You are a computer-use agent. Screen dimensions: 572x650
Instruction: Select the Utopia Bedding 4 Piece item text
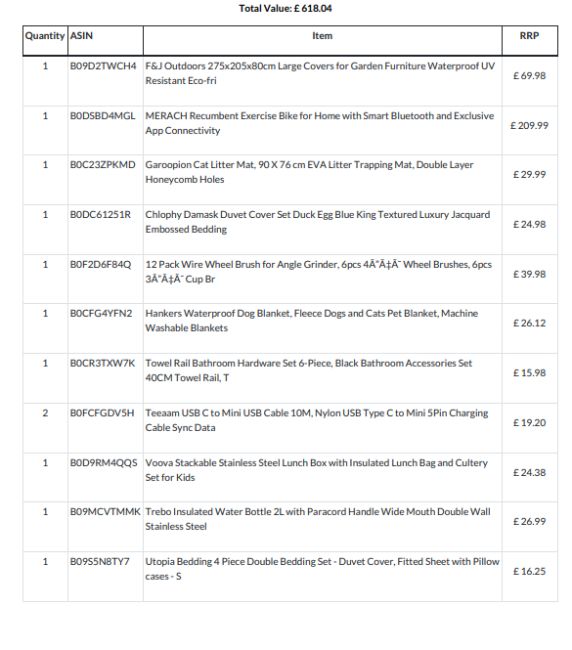point(322,569)
